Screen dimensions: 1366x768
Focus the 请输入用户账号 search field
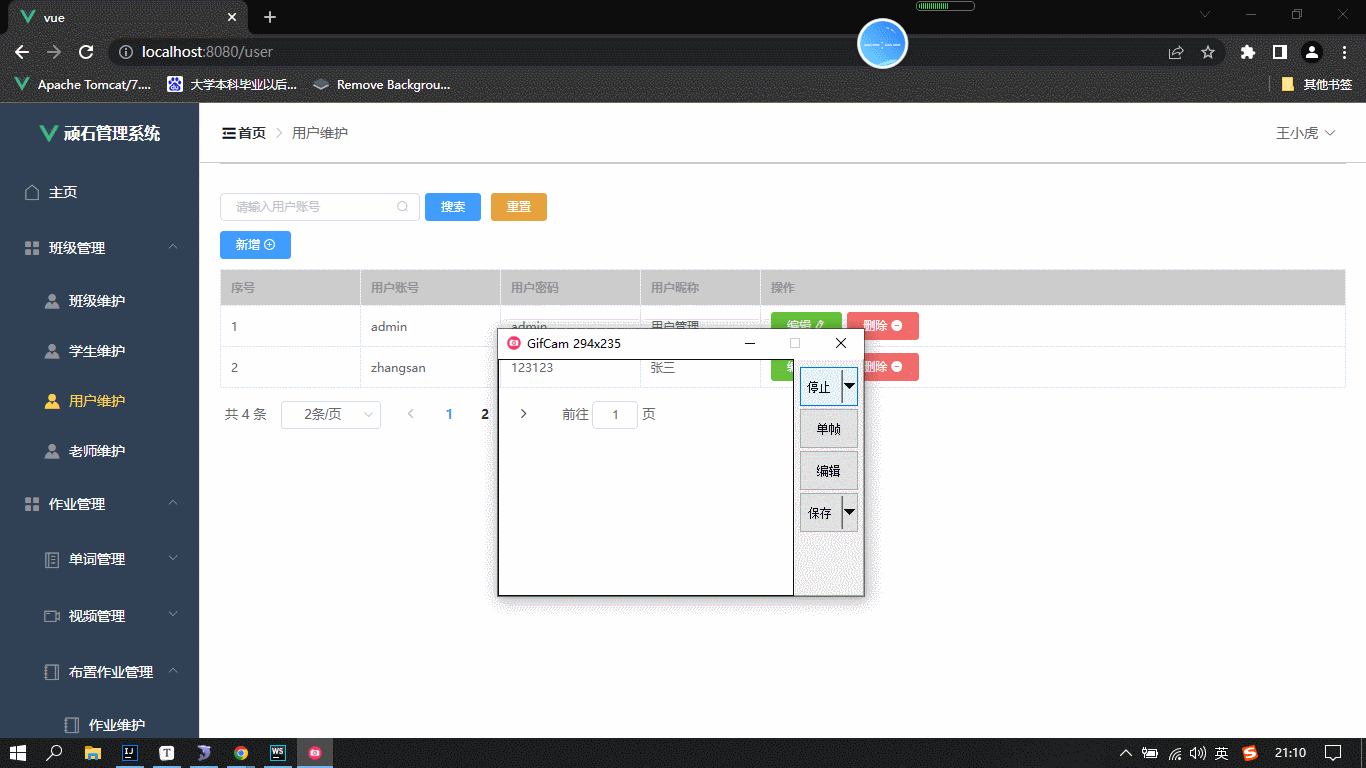point(320,207)
